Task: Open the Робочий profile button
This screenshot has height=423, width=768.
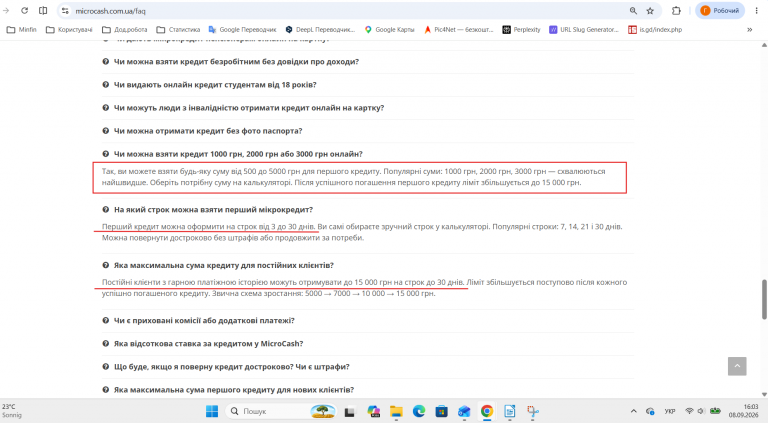Action: [720, 11]
